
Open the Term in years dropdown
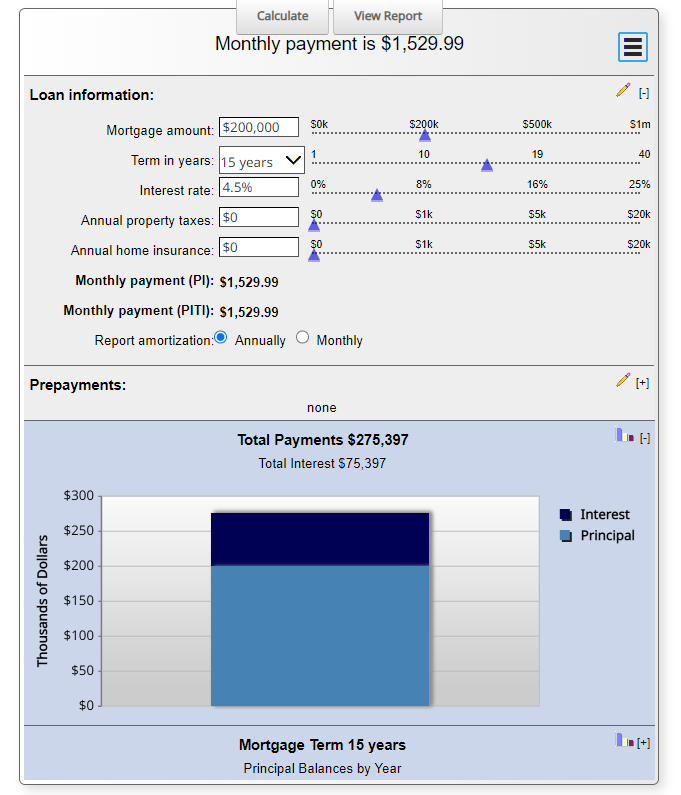[x=261, y=161]
